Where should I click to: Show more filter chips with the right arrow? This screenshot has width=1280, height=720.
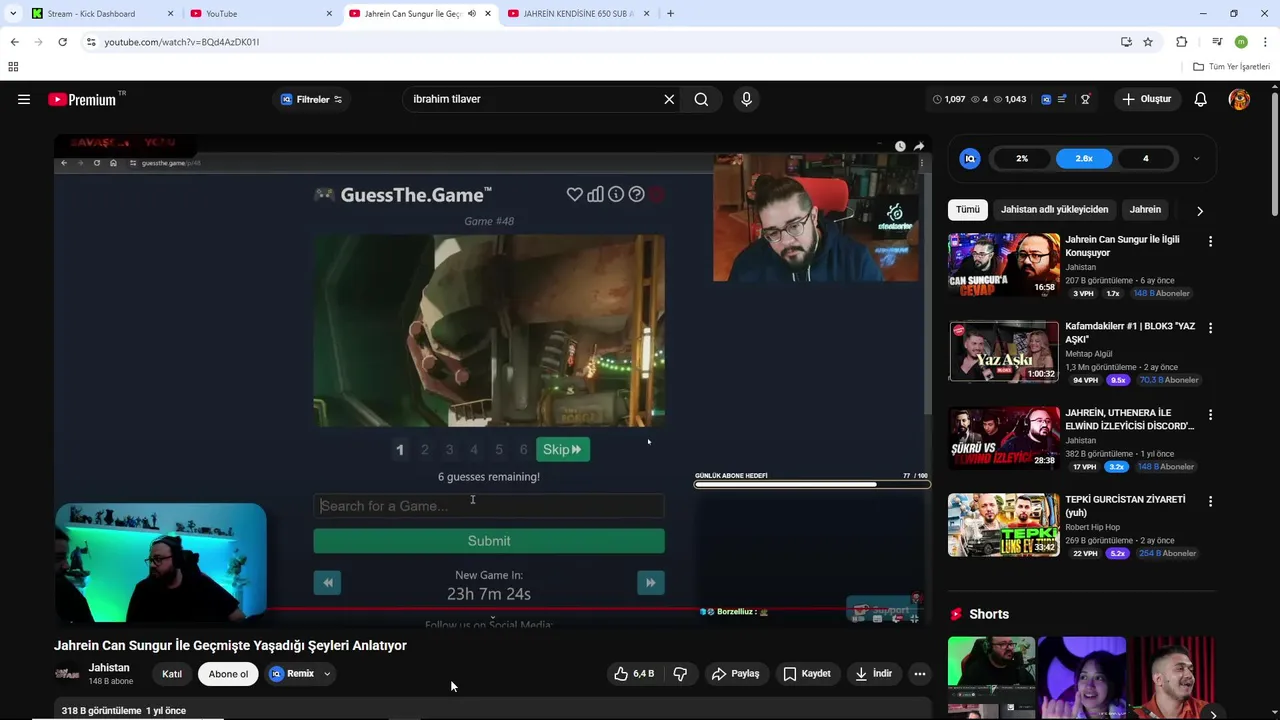[x=1200, y=211]
